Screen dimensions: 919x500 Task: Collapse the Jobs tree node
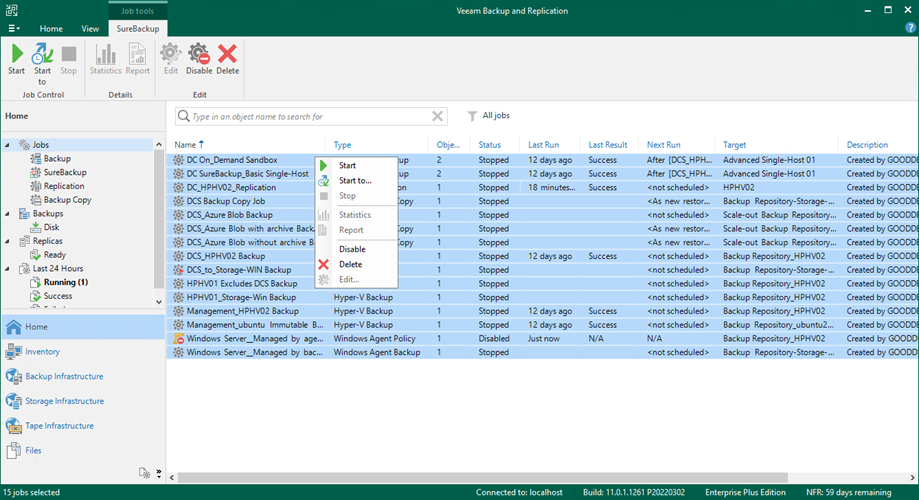pyautogui.click(x=8, y=145)
